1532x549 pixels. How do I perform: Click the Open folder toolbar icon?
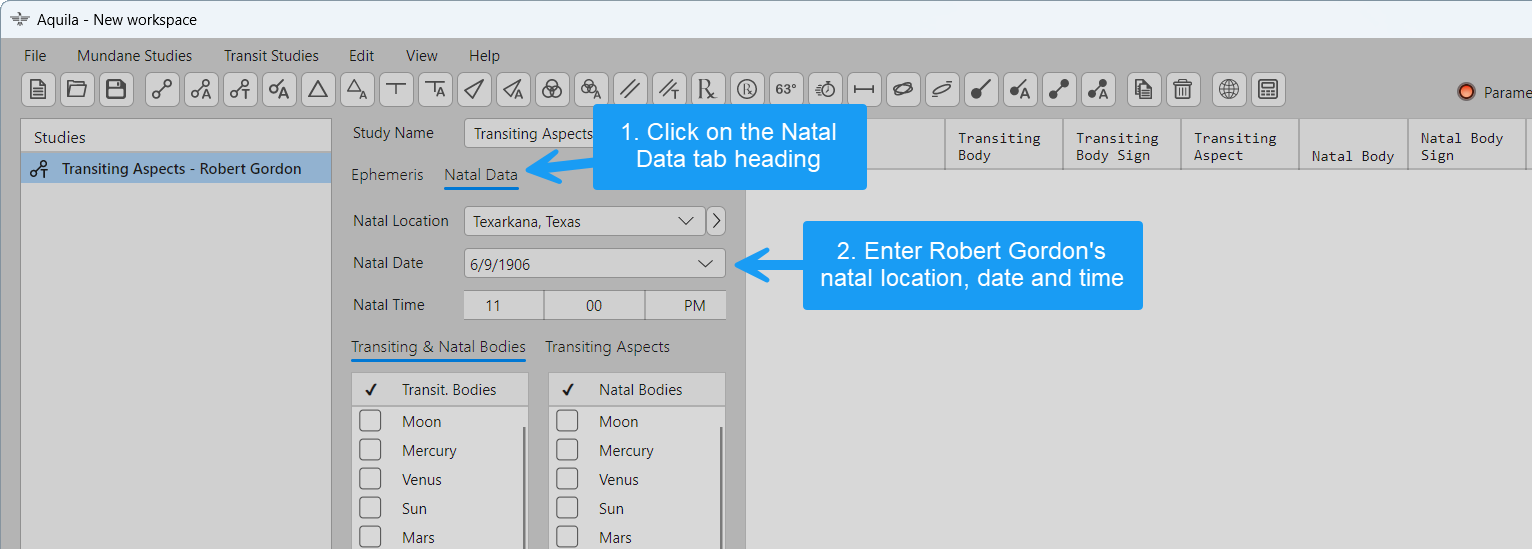click(x=77, y=89)
